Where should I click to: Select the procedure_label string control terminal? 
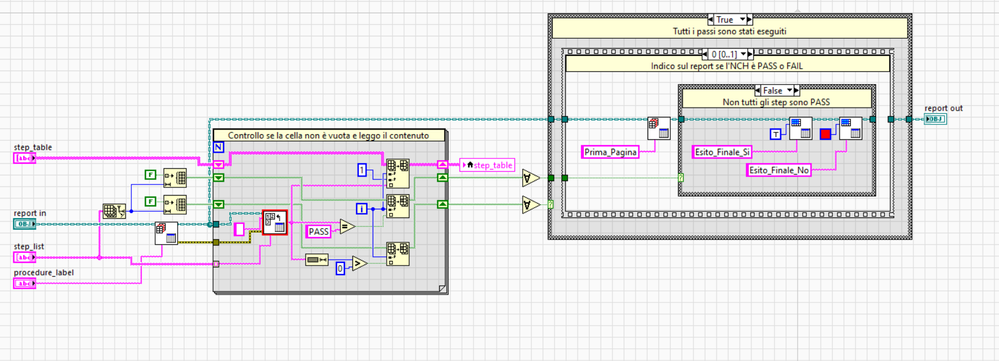coord(24,283)
